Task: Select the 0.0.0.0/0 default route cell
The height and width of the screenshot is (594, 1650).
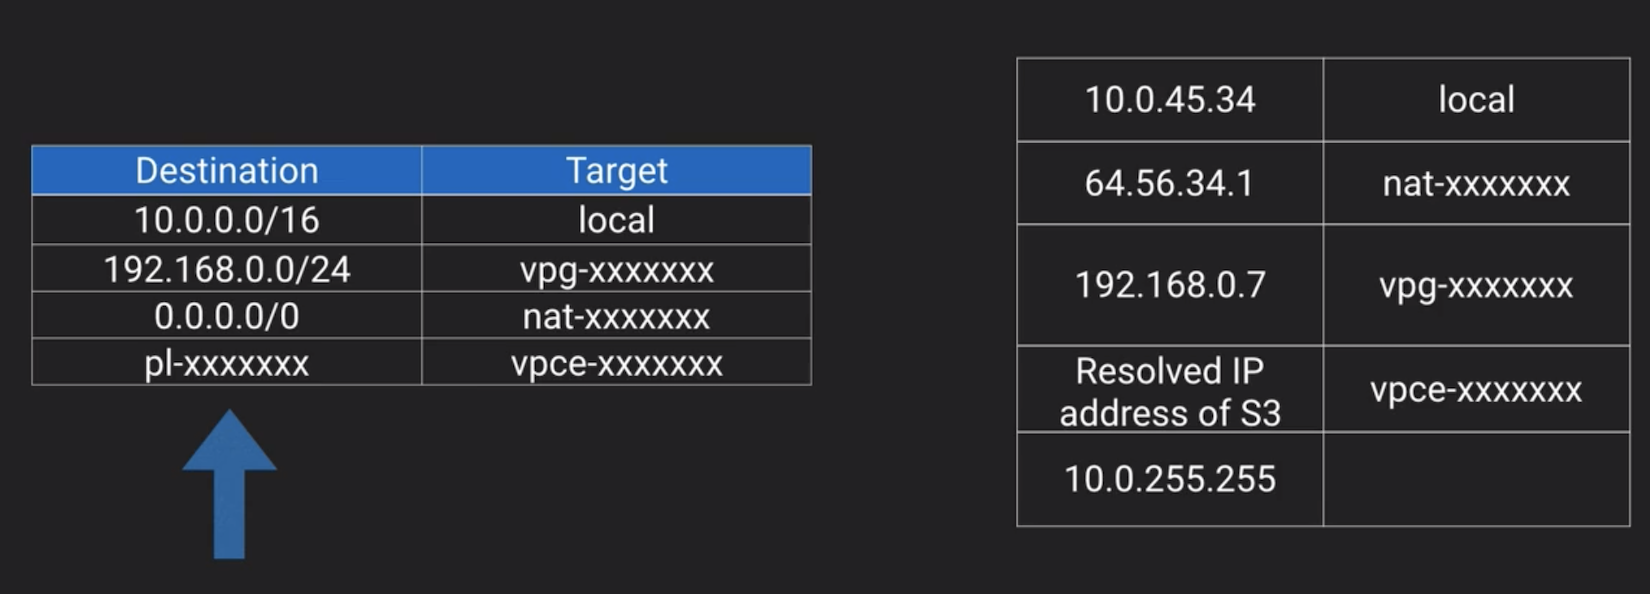Action: click(227, 316)
